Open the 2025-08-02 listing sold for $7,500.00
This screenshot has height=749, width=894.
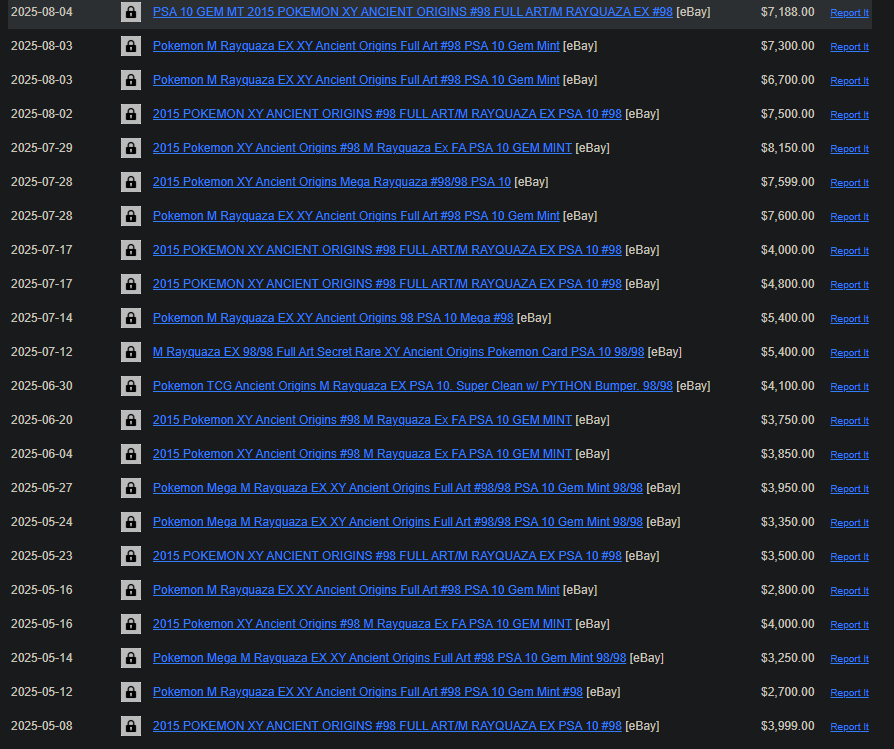[387, 114]
